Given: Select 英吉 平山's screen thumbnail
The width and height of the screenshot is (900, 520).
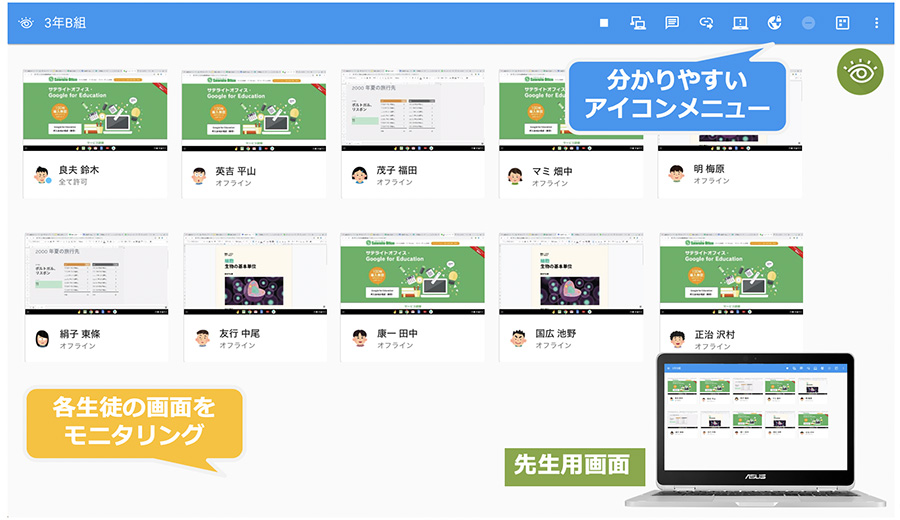Looking at the screenshot, I should click(x=254, y=110).
